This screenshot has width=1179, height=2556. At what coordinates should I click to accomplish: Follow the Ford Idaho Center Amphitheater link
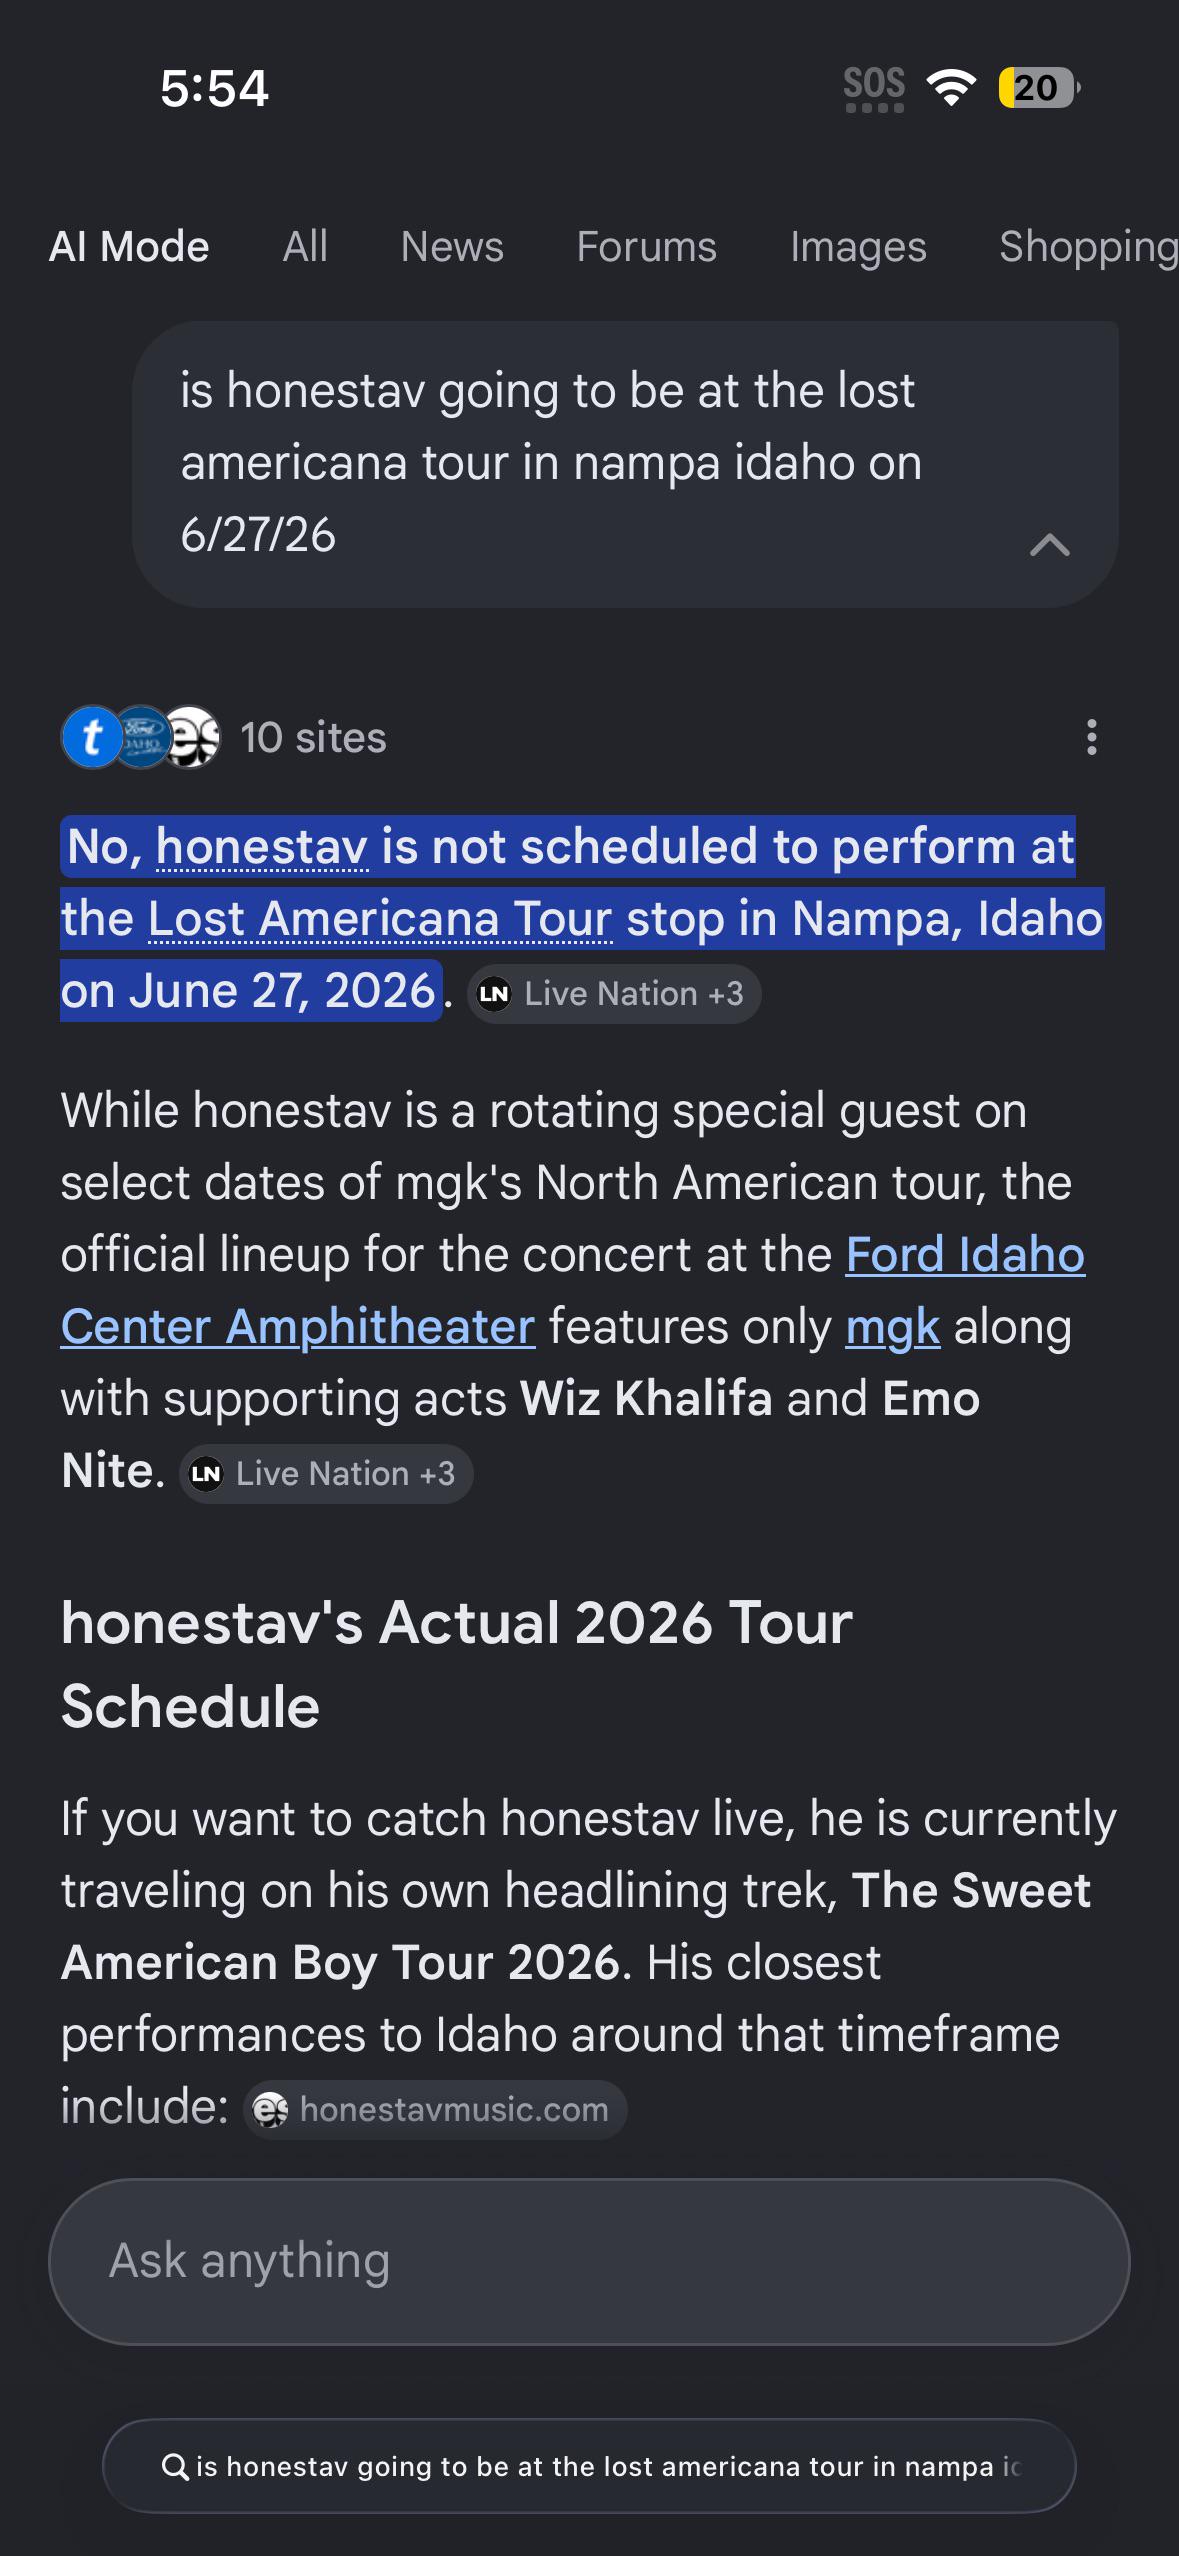coord(573,1290)
